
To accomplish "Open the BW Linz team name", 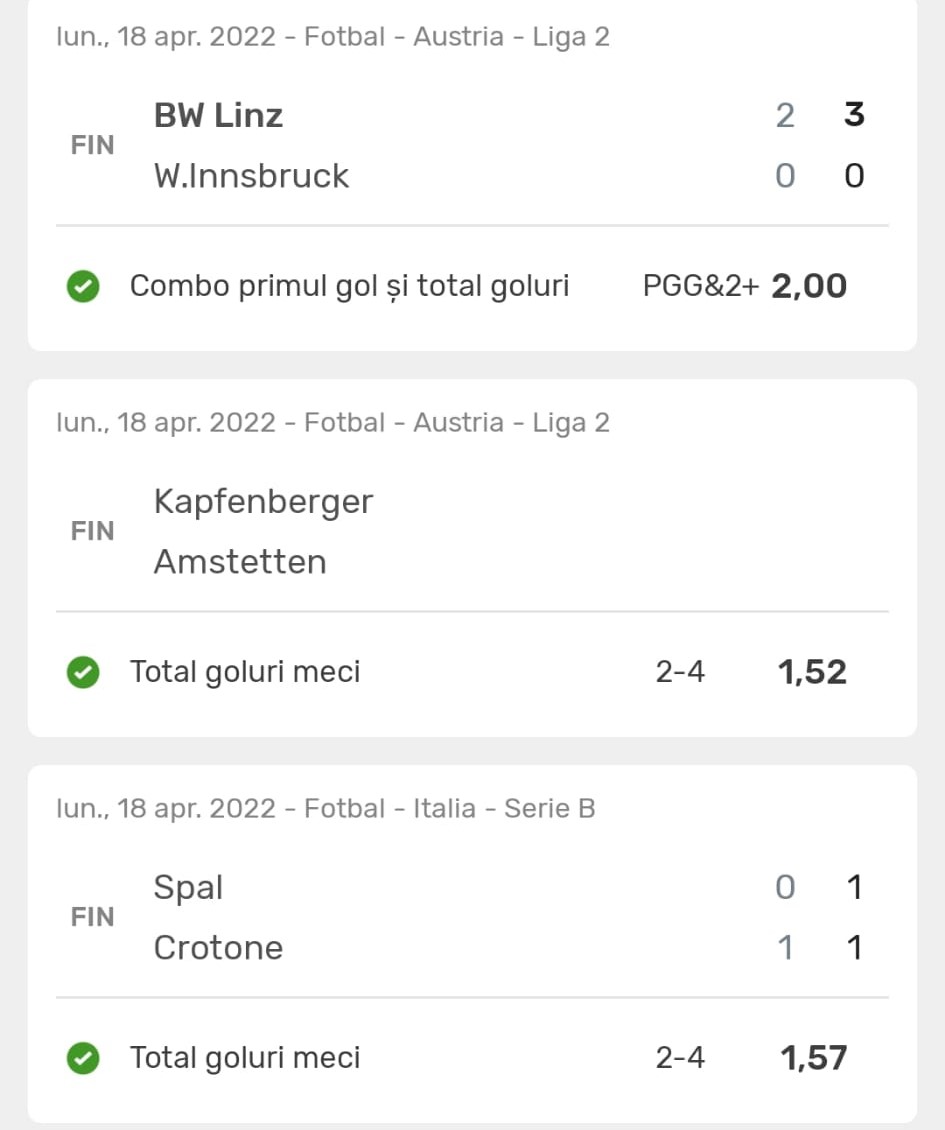I will (218, 115).
